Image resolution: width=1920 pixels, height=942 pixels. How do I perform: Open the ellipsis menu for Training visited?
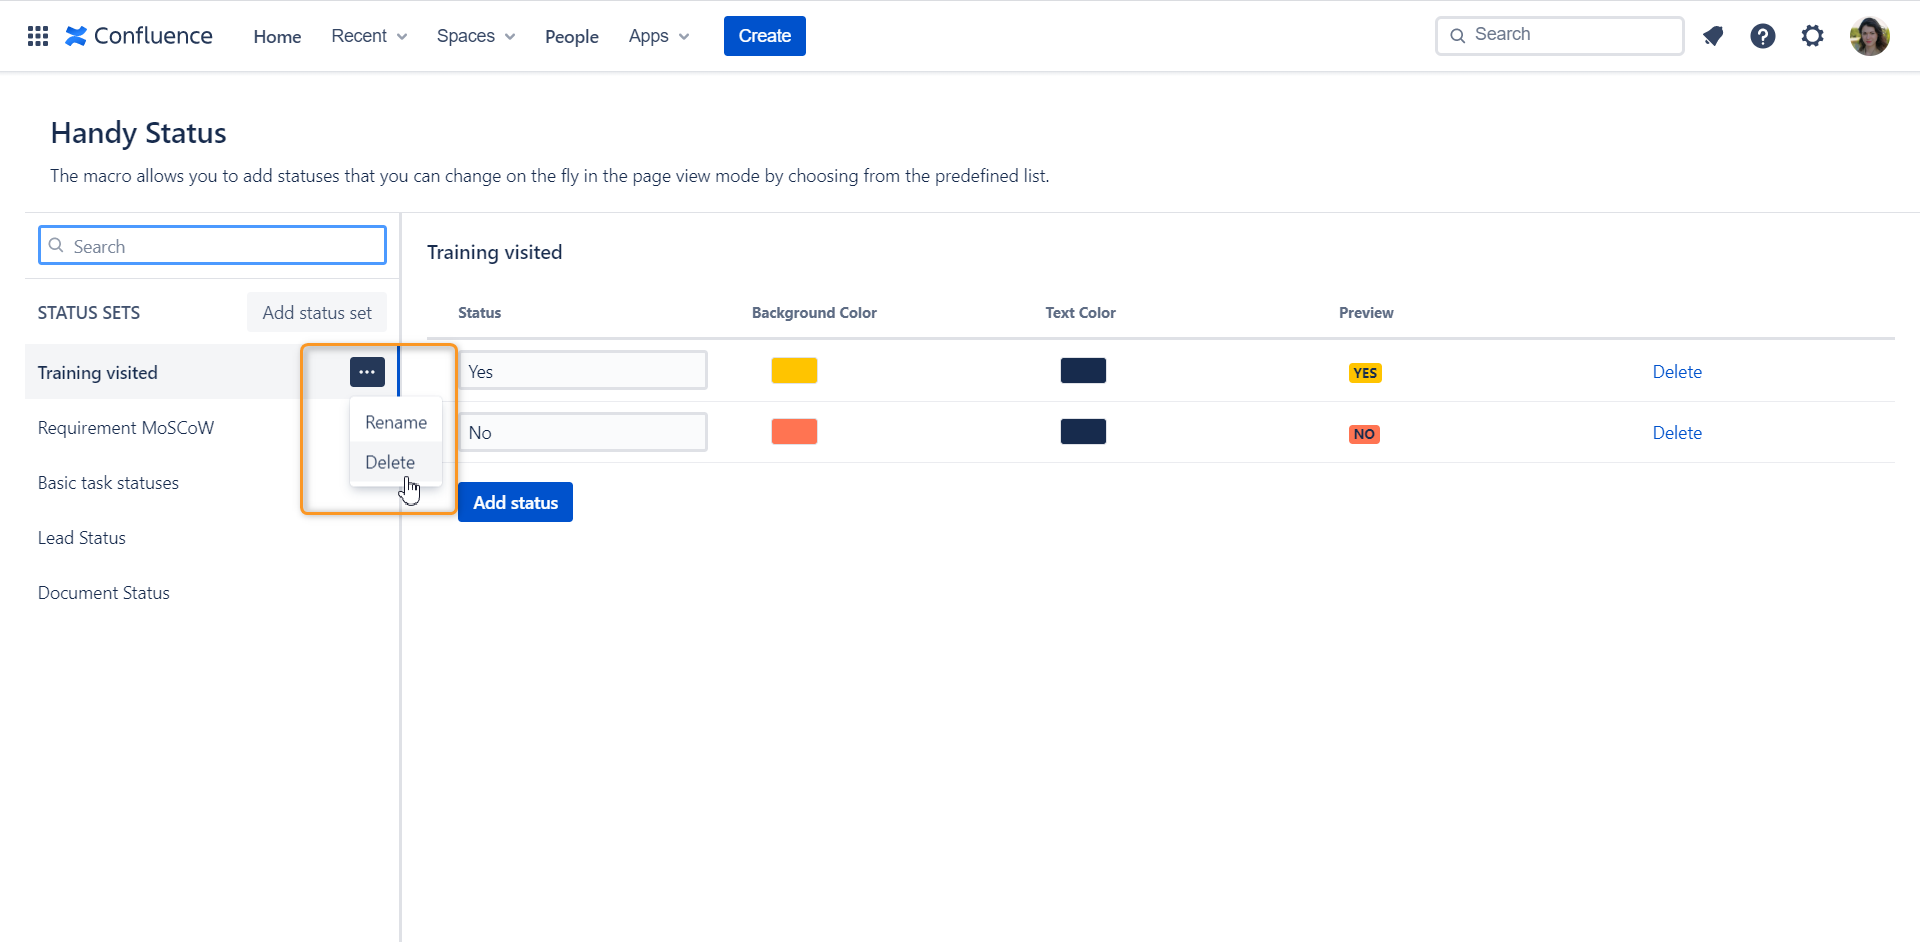[367, 371]
